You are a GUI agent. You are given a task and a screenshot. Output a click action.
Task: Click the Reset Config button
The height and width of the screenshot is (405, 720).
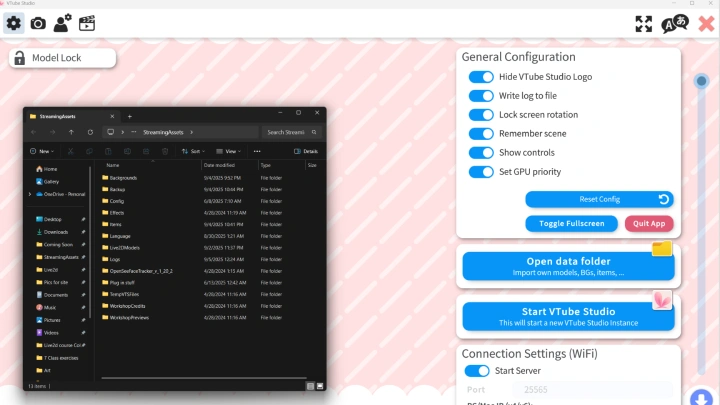[599, 199]
